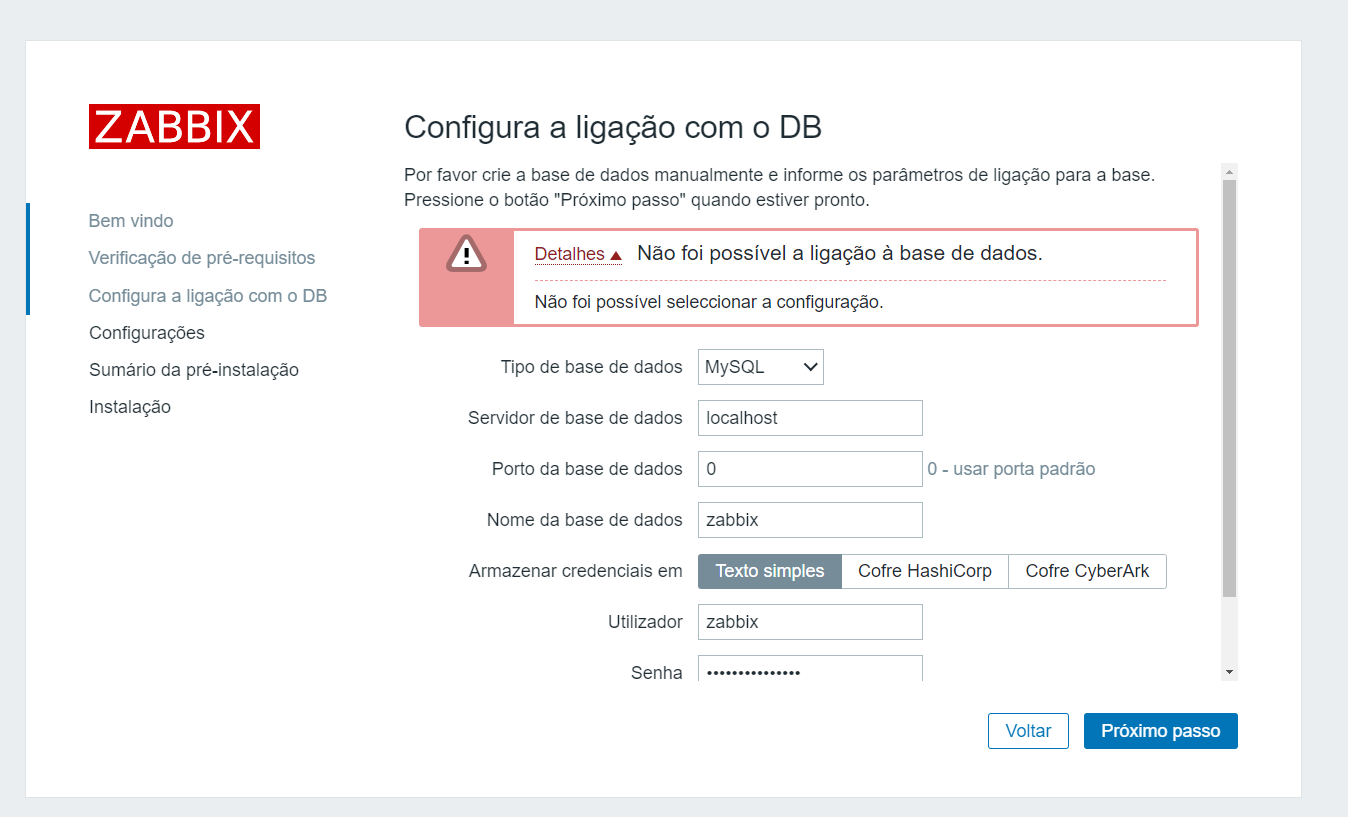Click the ZABBIX logo
This screenshot has height=817, width=1348.
tap(174, 127)
